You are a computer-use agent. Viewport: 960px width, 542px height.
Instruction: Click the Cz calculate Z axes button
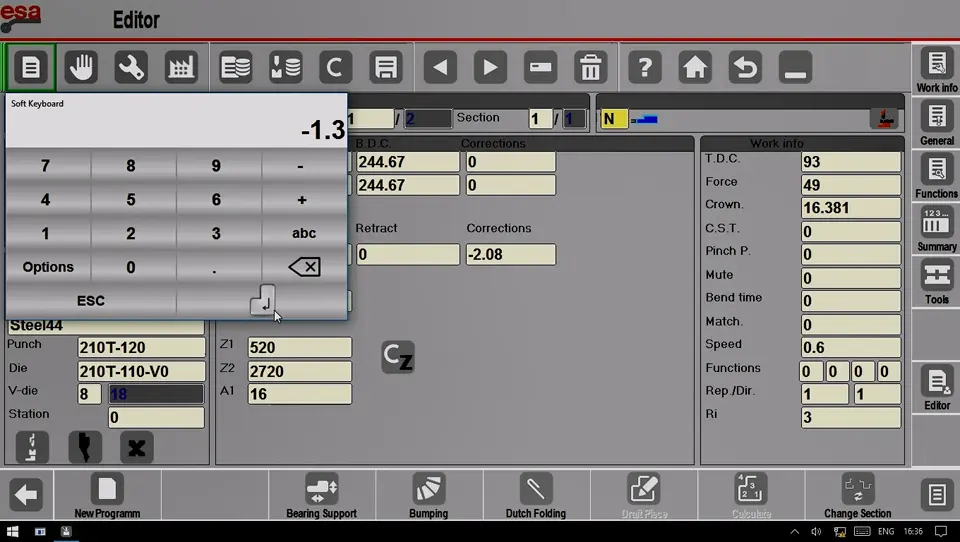point(398,357)
